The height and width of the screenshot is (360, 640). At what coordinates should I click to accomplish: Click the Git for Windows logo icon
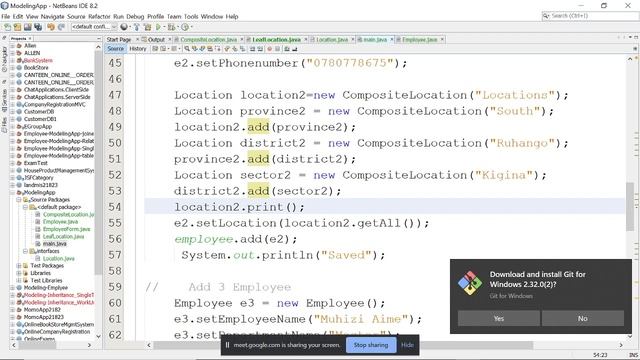(470, 283)
